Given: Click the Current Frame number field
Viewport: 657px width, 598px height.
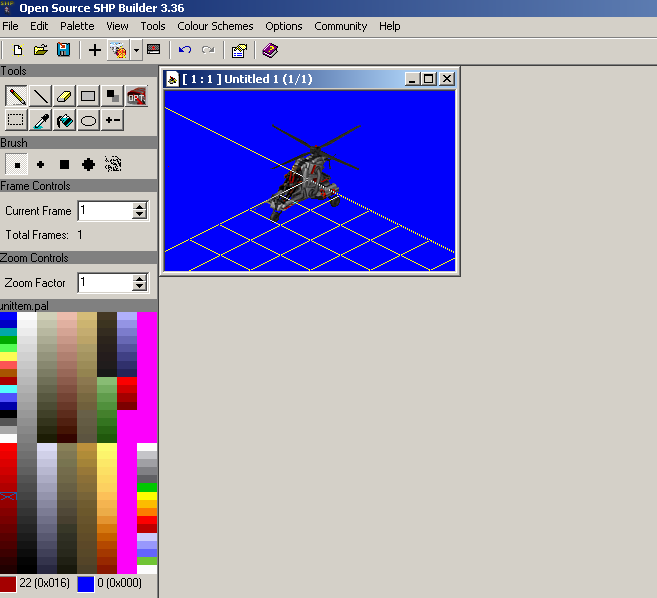Looking at the screenshot, I should (x=104, y=211).
